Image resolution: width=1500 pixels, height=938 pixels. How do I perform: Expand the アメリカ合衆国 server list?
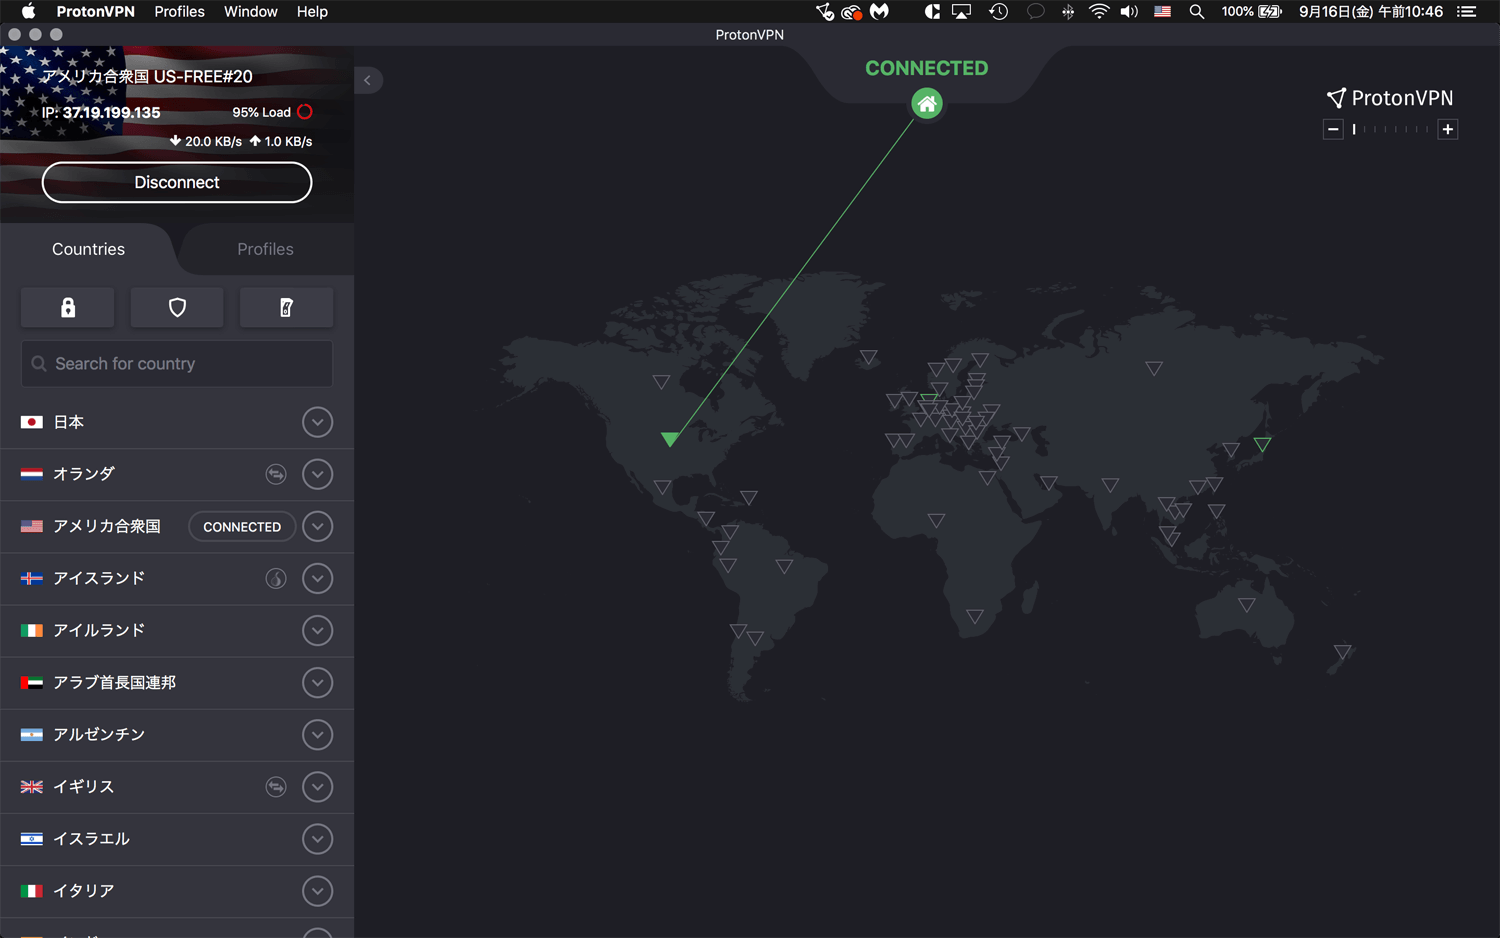click(317, 526)
